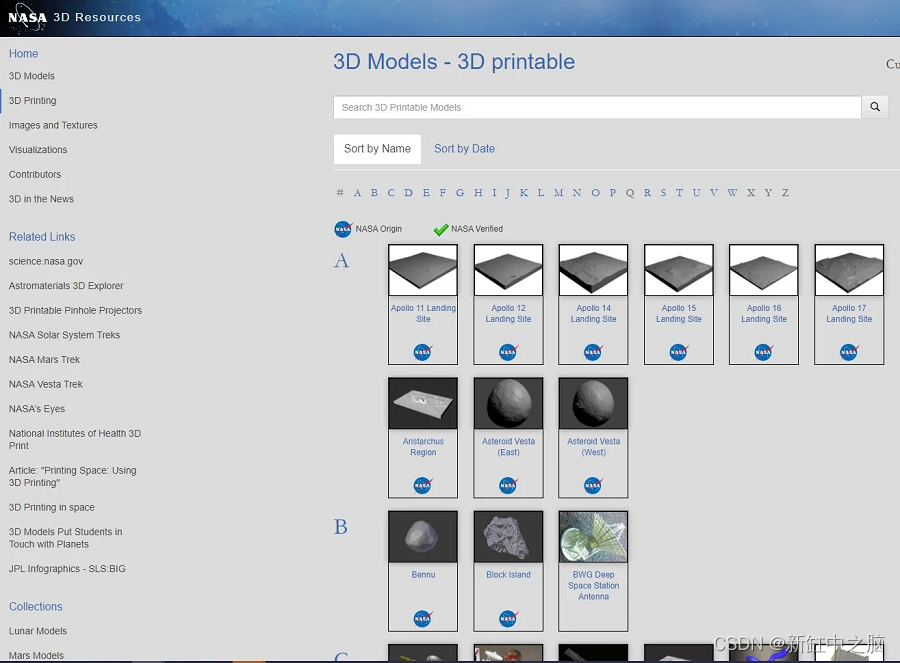Image resolution: width=900 pixels, height=663 pixels.
Task: Jump to letter A in alphabet index
Action: pyautogui.click(x=357, y=193)
